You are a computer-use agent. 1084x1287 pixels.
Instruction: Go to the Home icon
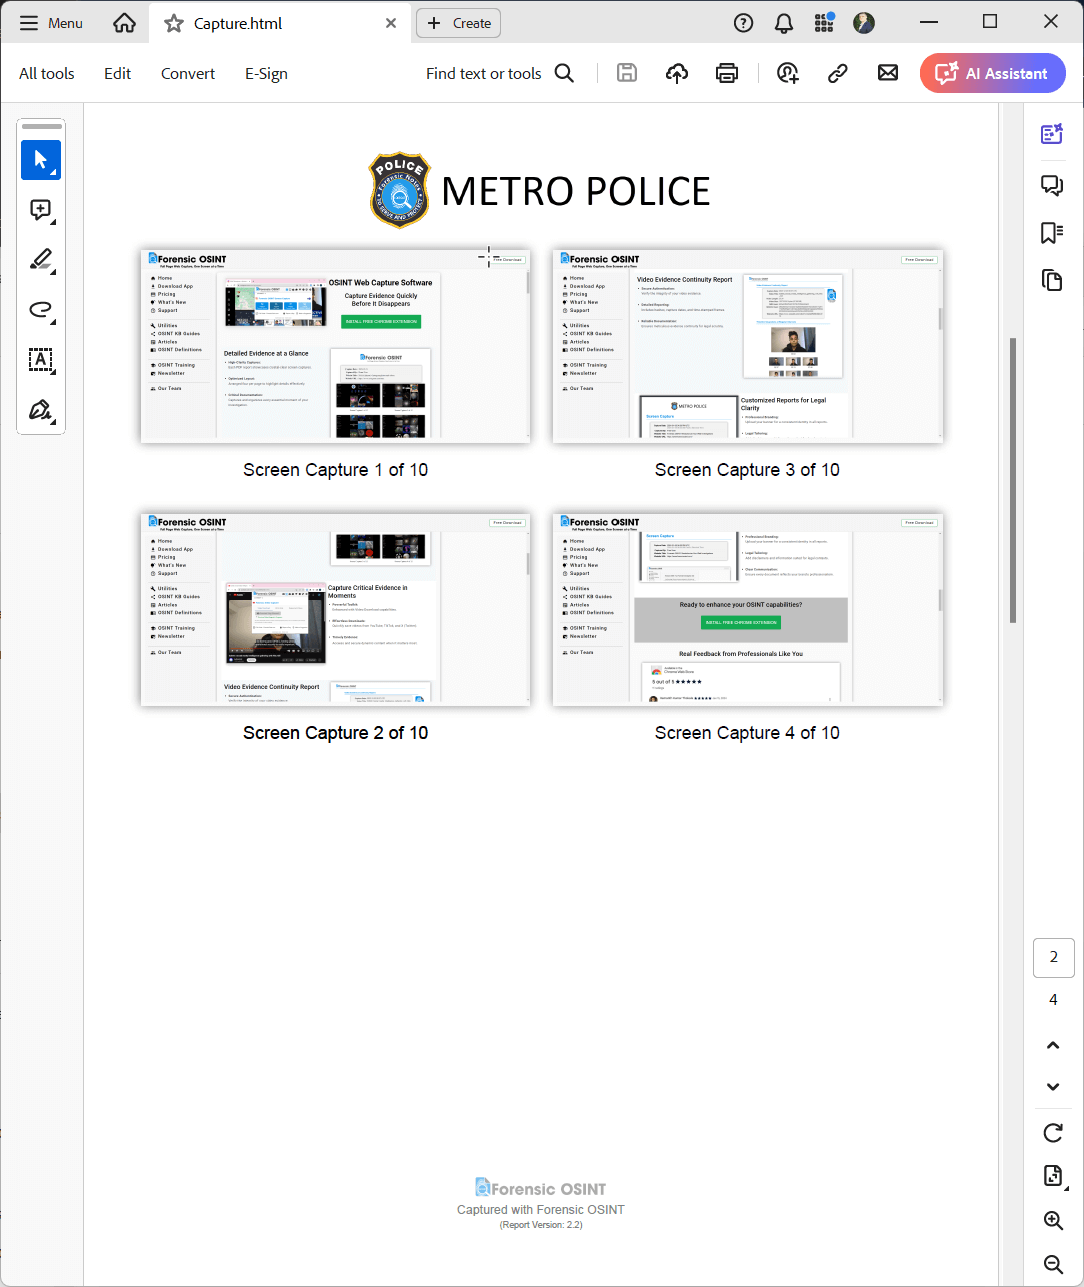[124, 23]
